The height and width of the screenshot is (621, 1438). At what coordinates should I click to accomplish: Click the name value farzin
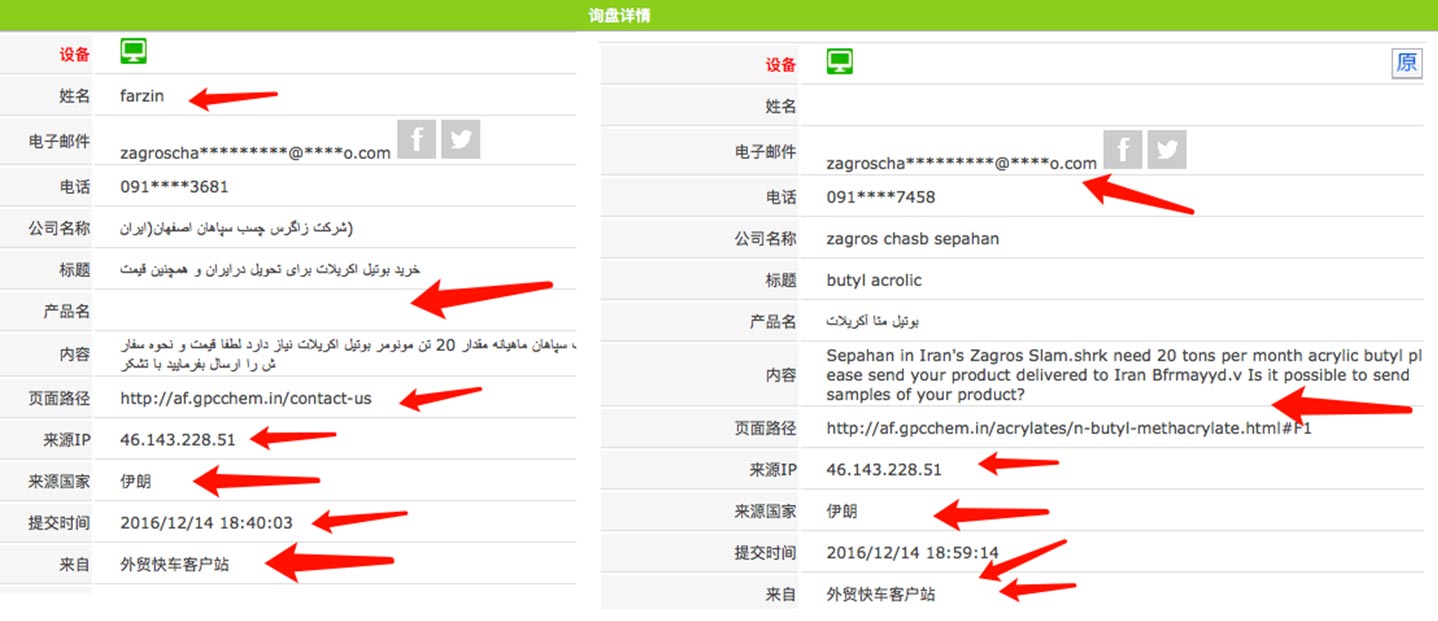pyautogui.click(x=141, y=96)
